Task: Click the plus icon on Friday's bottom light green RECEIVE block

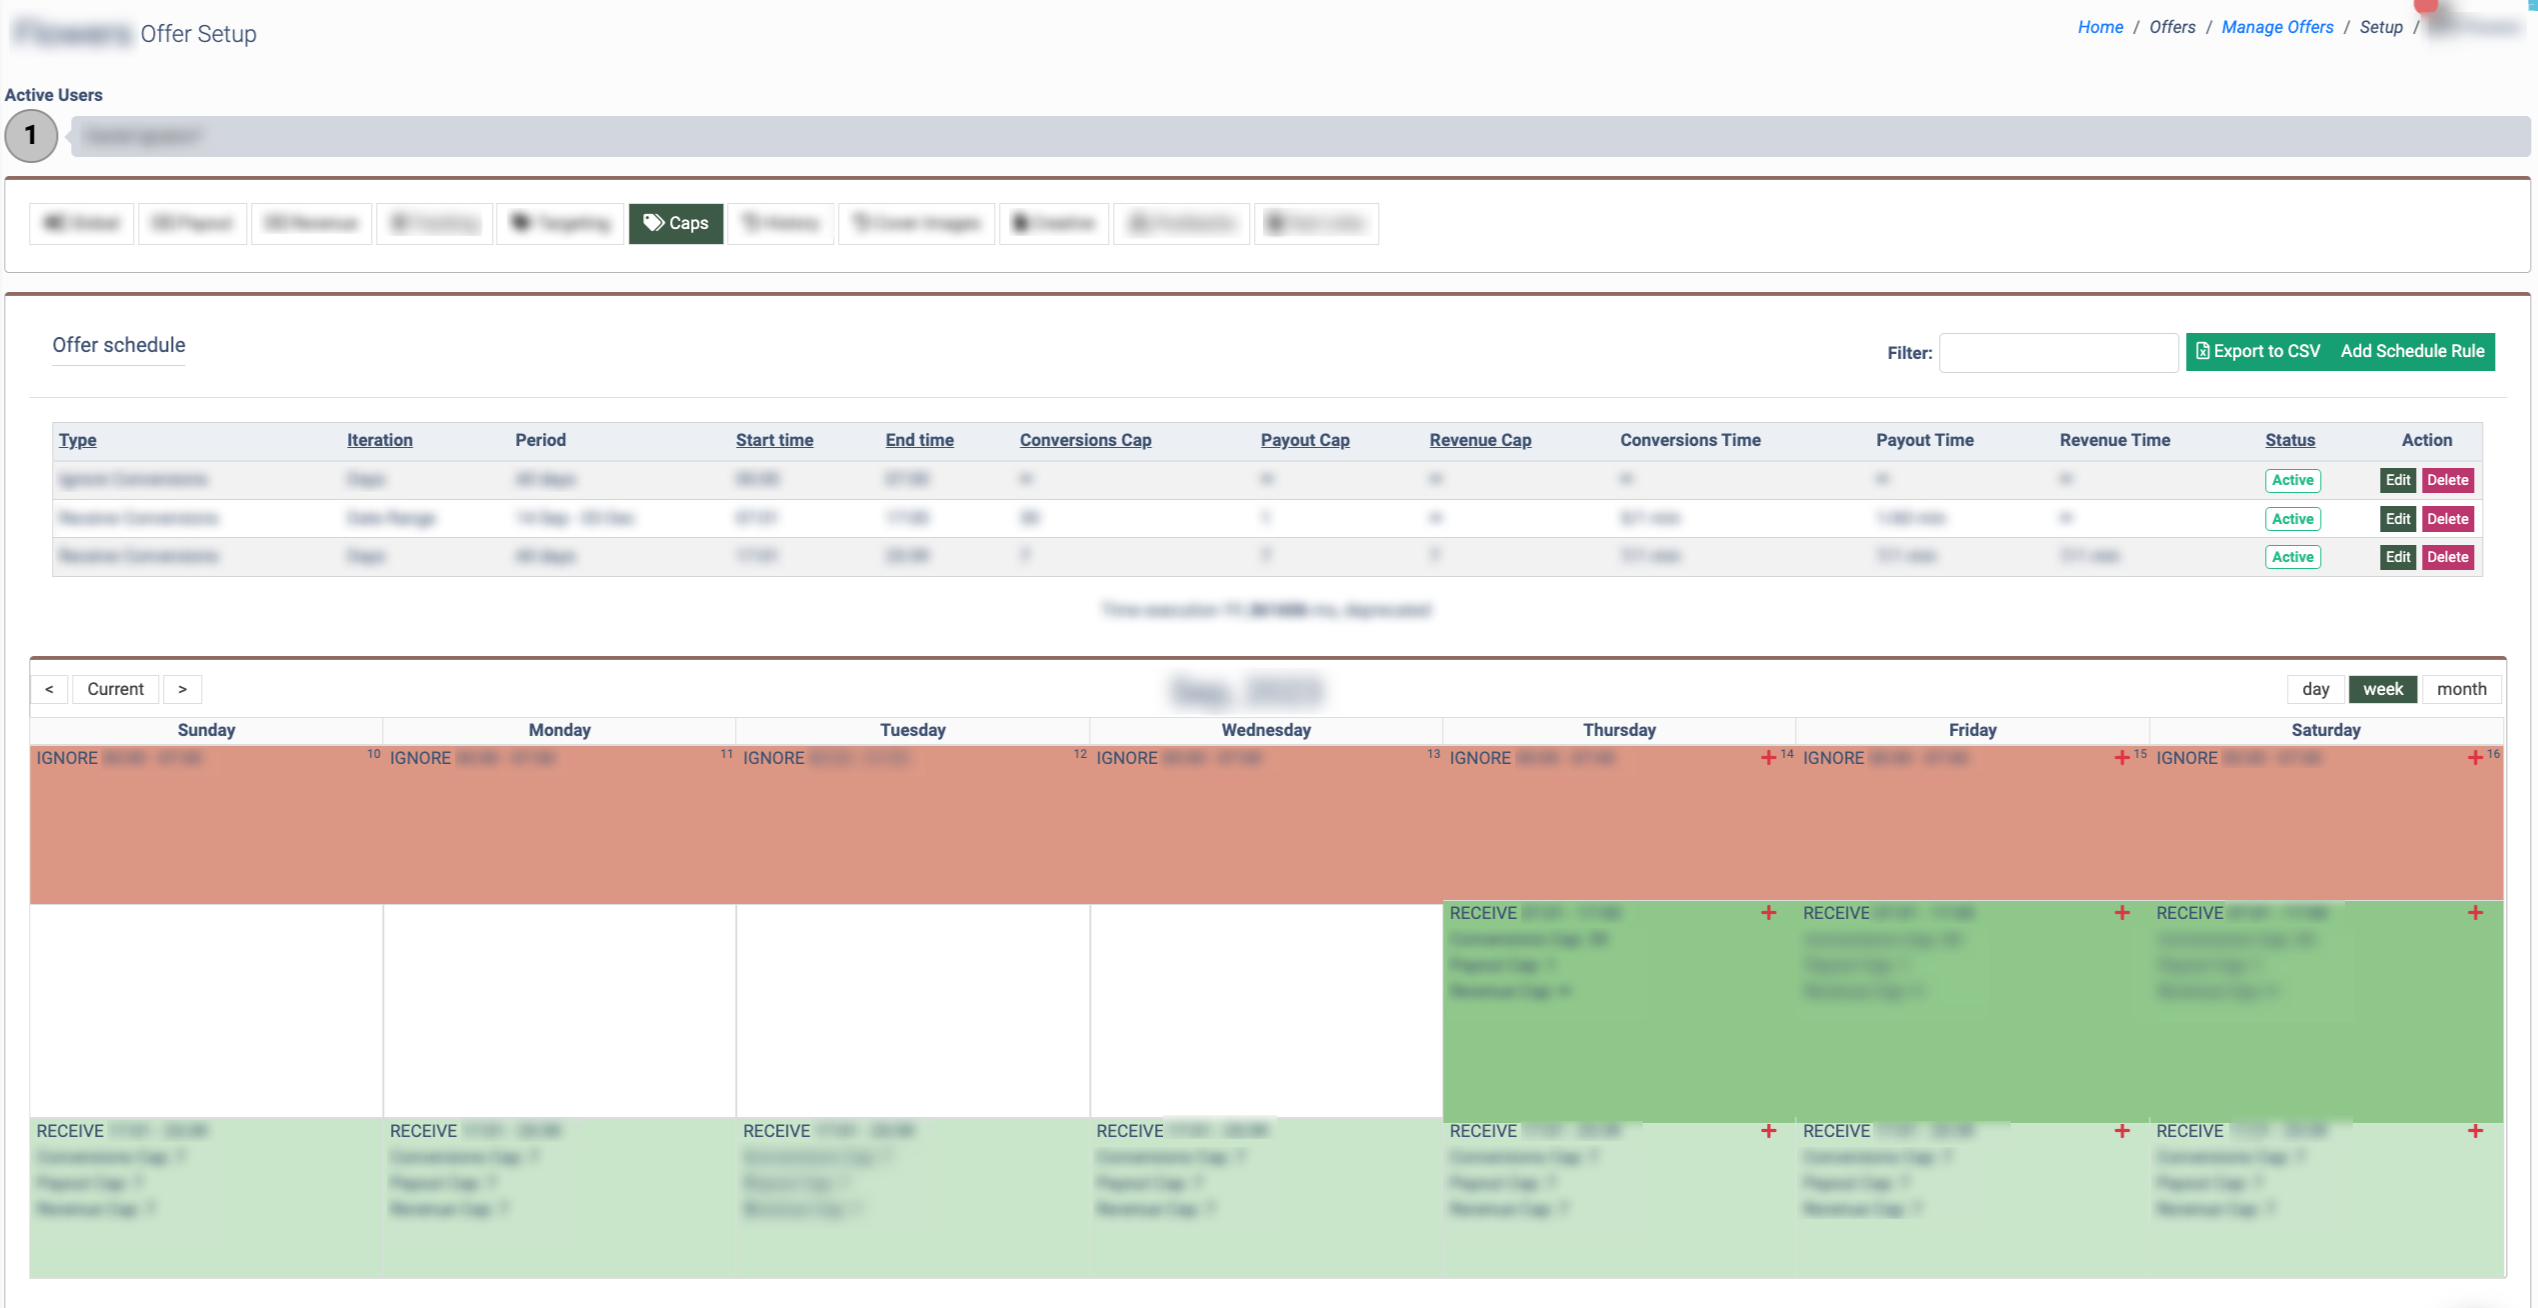Action: click(x=2121, y=1131)
